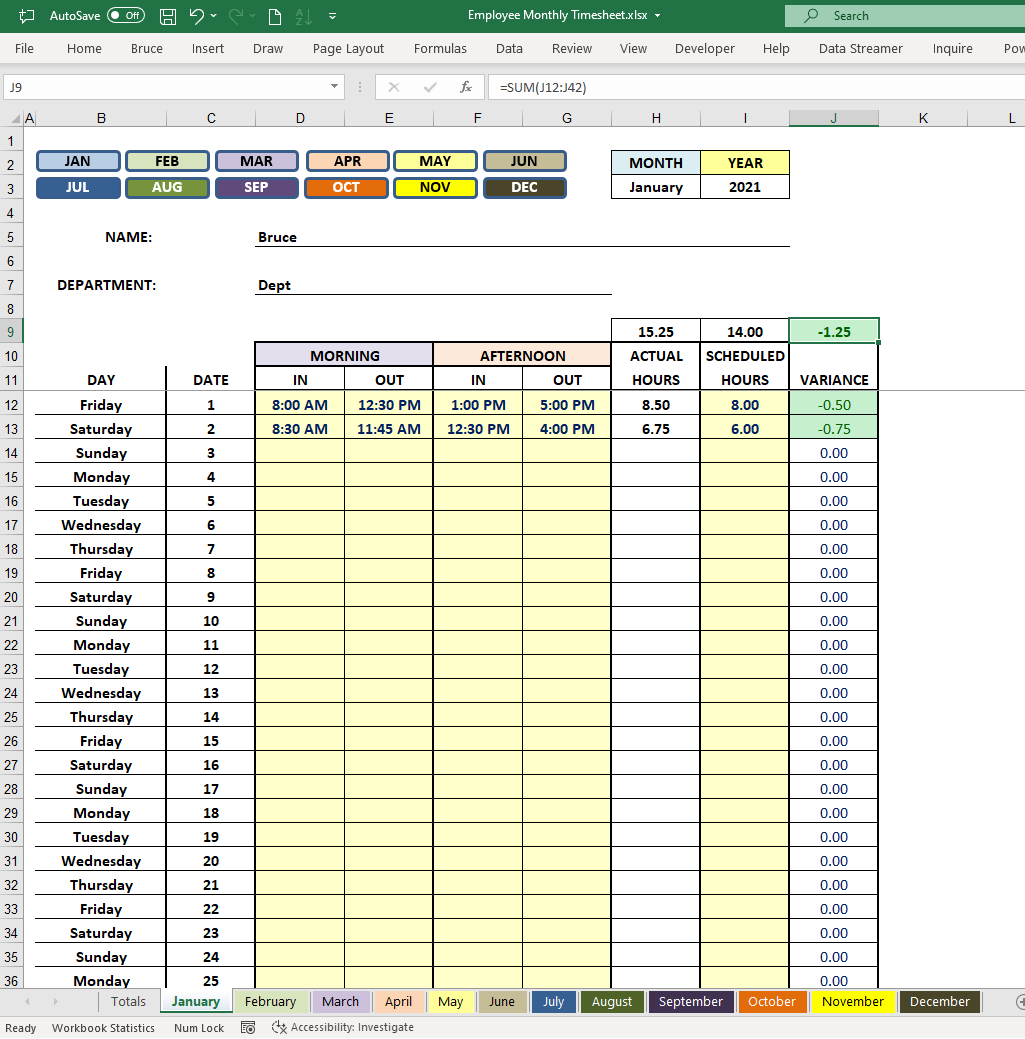Screen dimensions: 1025x1039
Task: Click the macro recording icon in status bar
Action: tap(247, 1027)
